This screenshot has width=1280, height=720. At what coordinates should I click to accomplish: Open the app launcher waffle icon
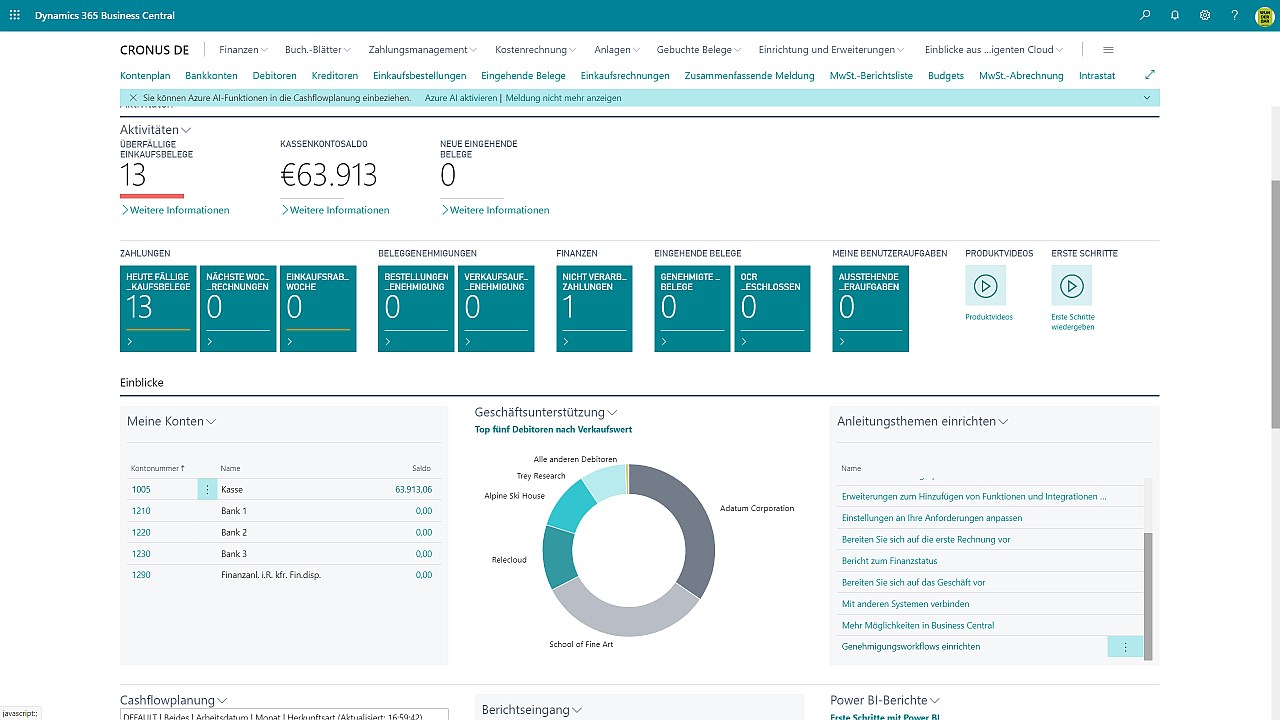click(x=14, y=15)
